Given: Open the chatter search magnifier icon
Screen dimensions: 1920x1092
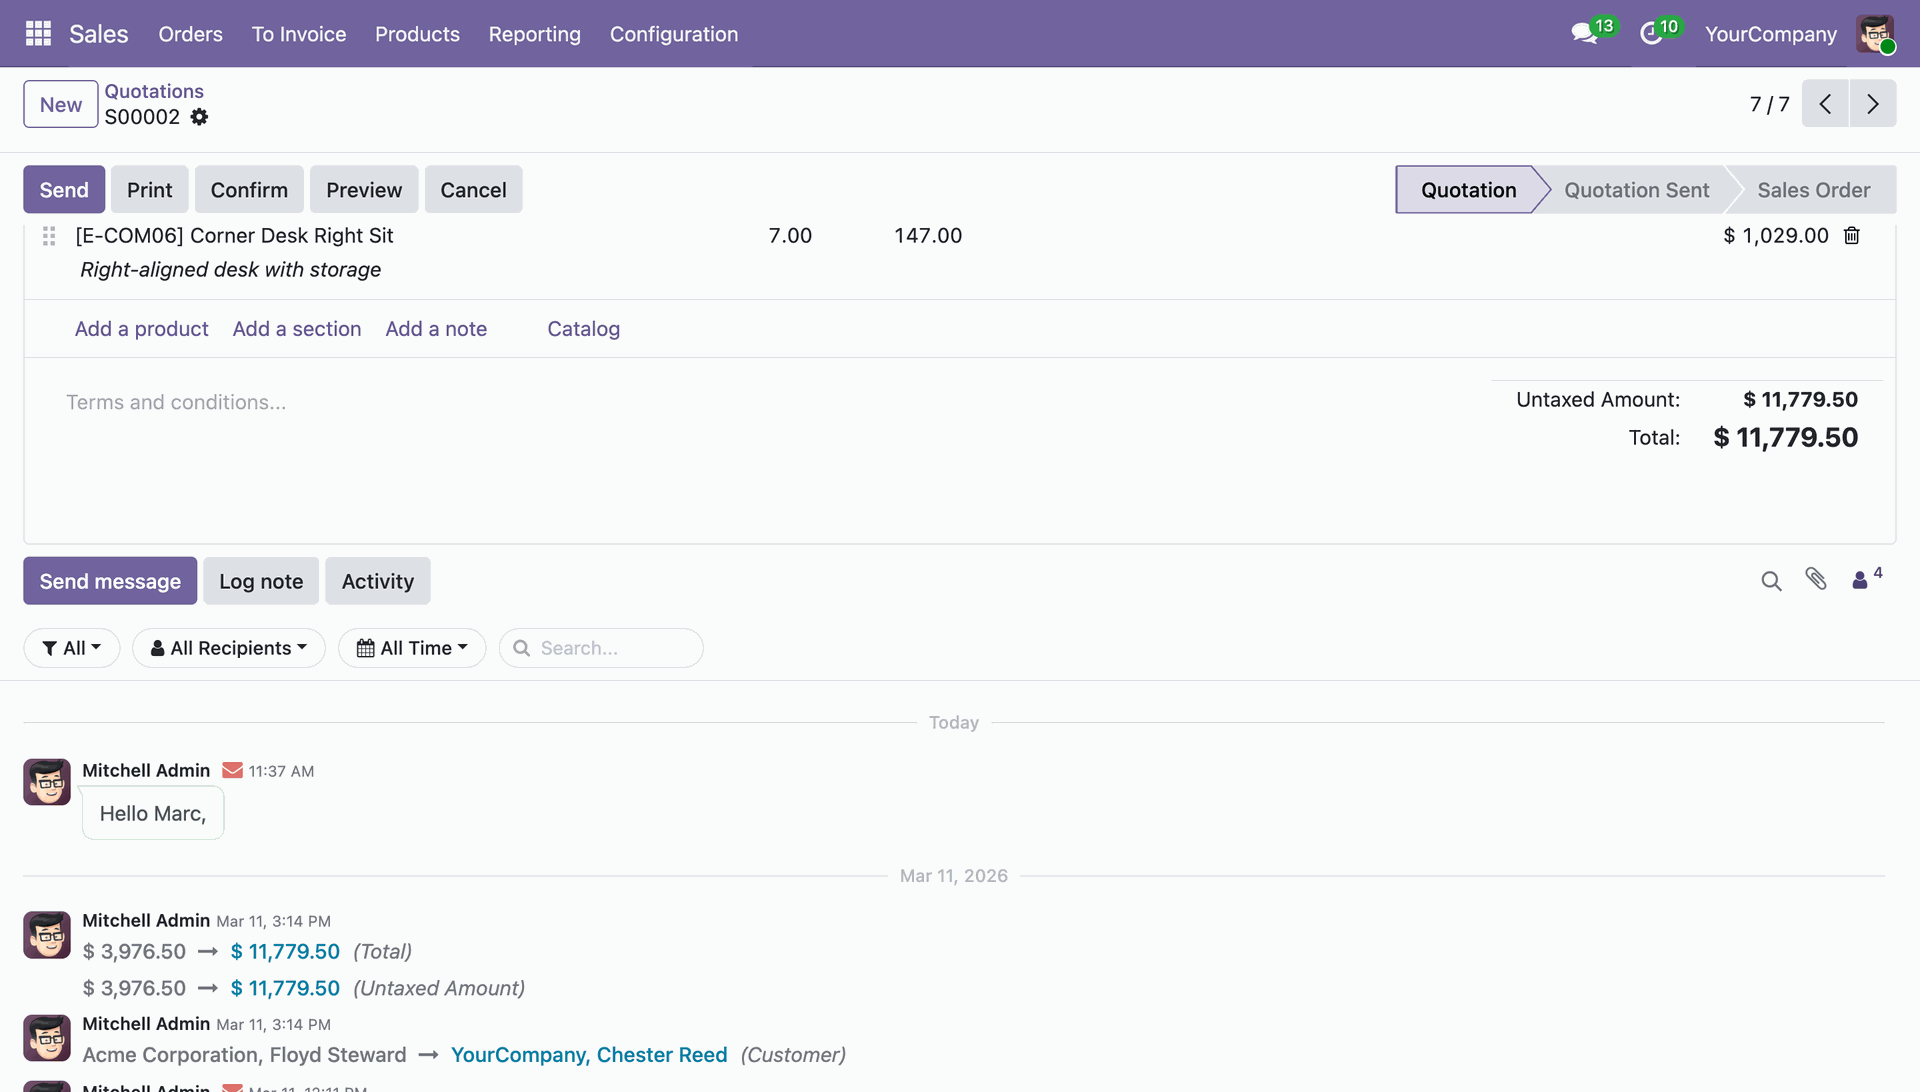Looking at the screenshot, I should tap(1771, 581).
